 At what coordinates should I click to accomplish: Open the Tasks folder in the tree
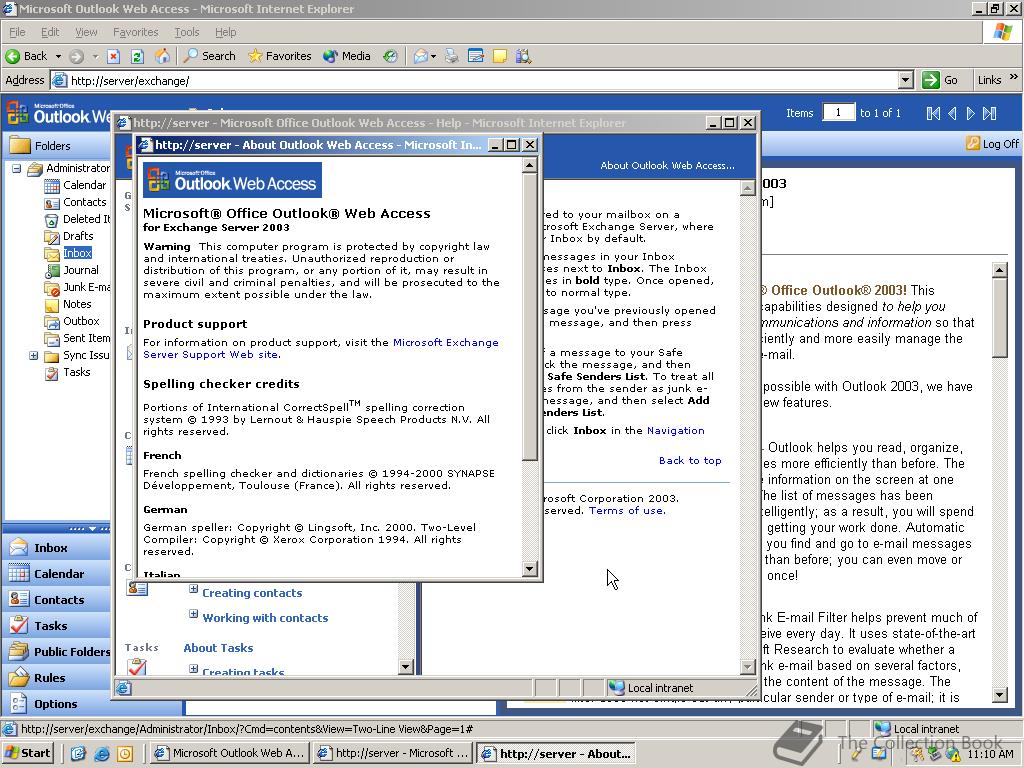pyautogui.click(x=76, y=372)
